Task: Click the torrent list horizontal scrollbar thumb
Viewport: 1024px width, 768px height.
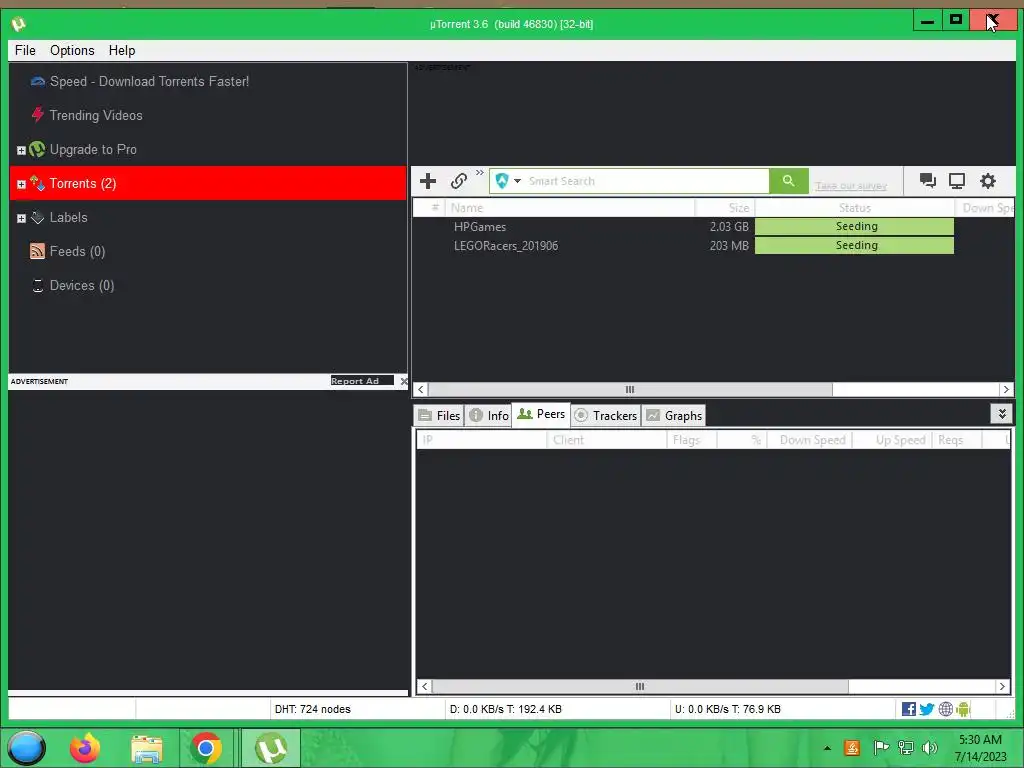Action: [x=630, y=390]
